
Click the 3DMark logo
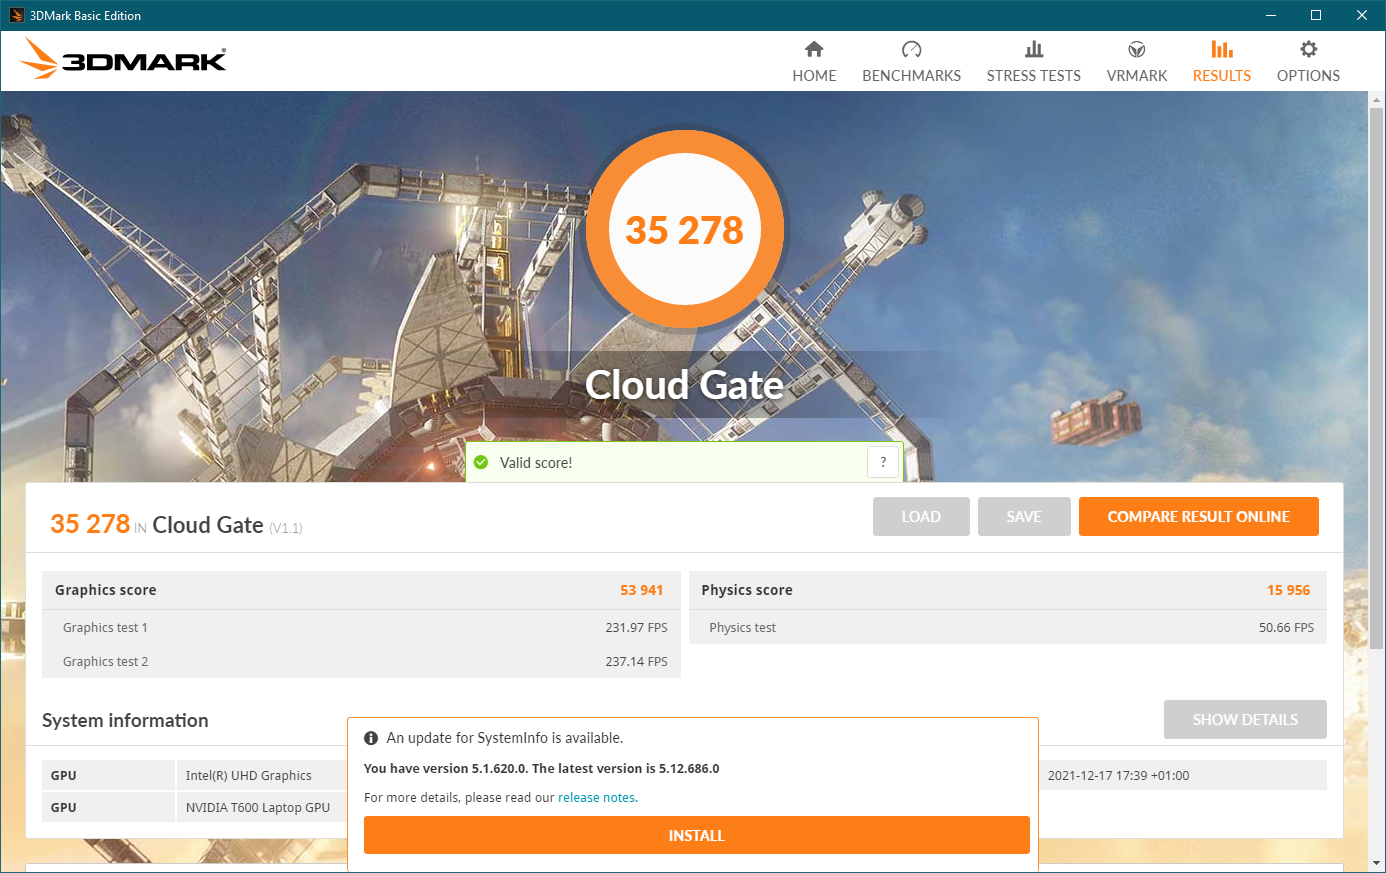point(123,59)
